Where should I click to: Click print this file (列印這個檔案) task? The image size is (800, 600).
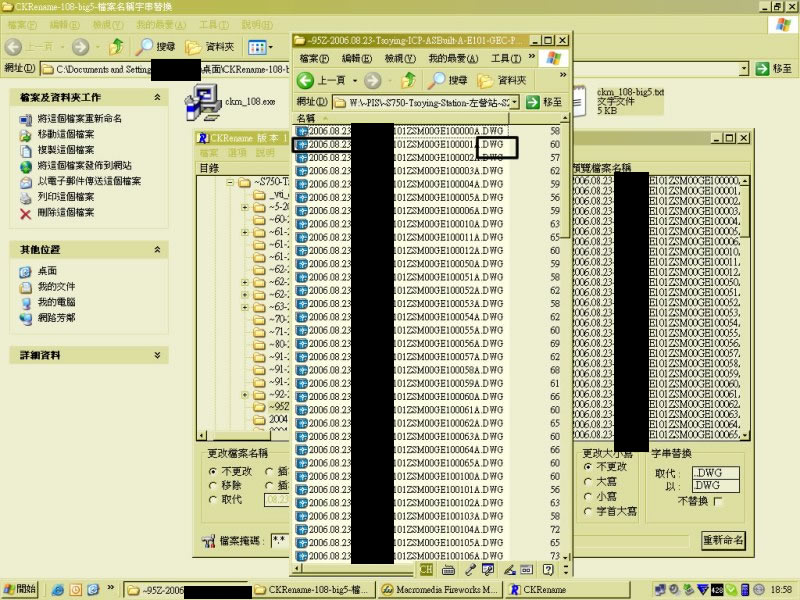pyautogui.click(x=26, y=197)
